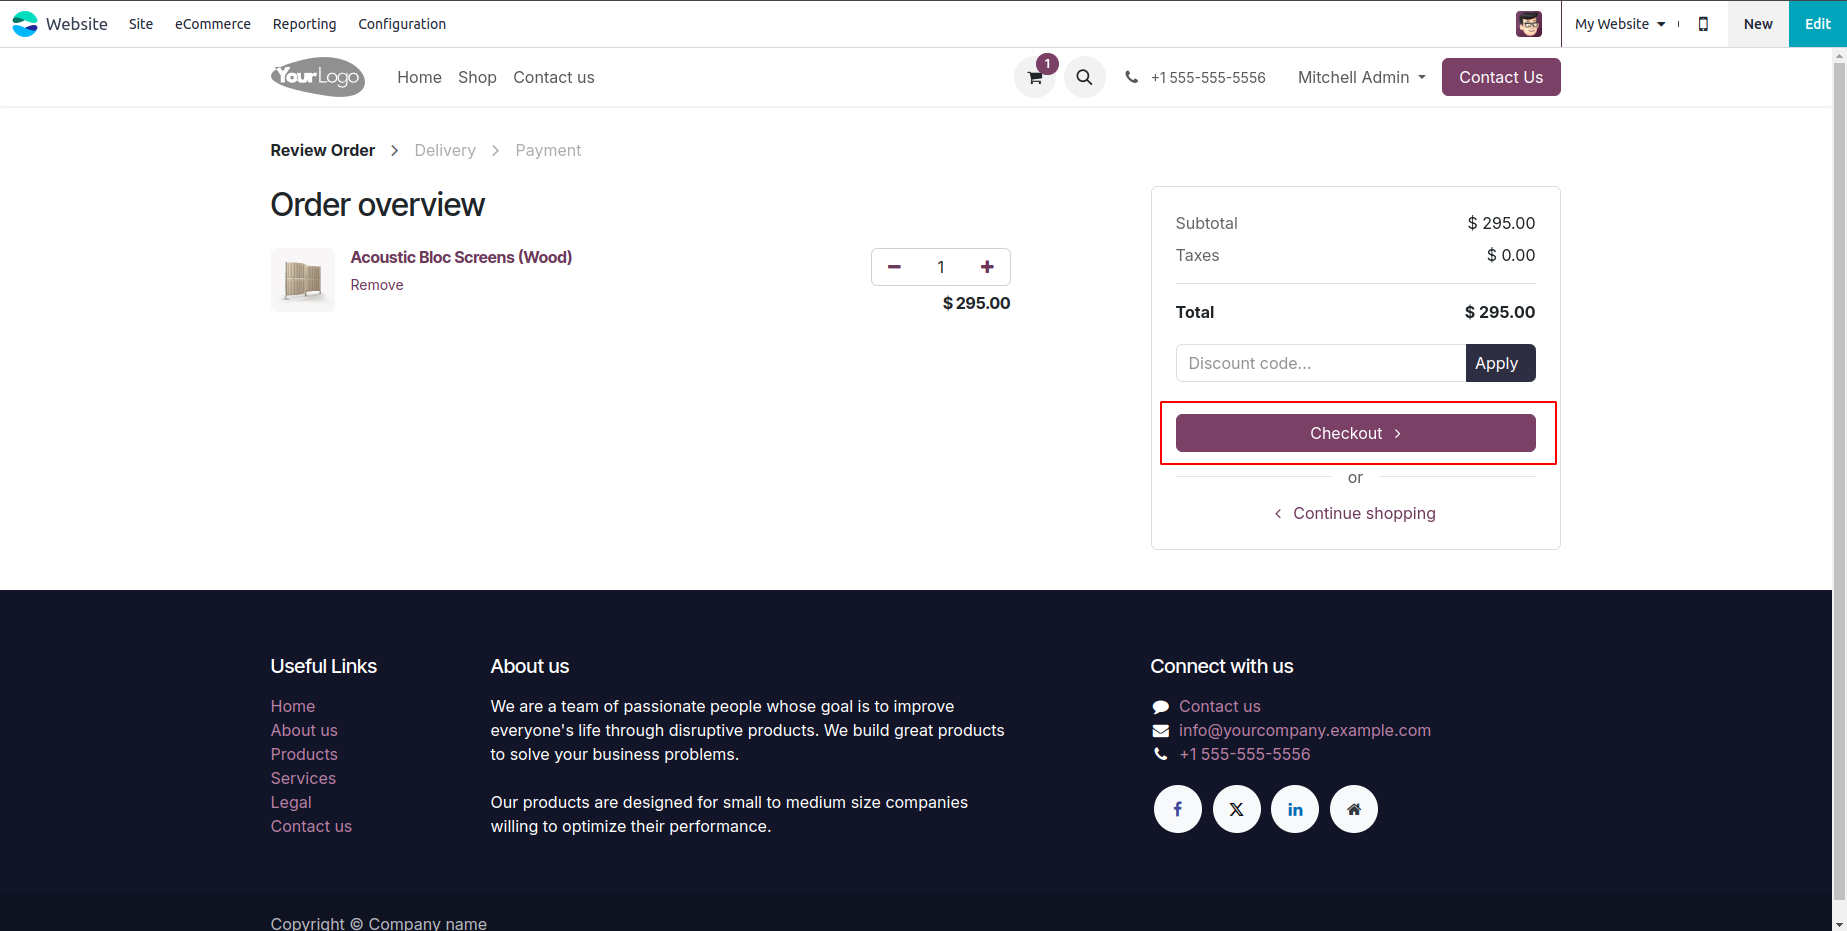
Task: Click the YourLogo site logo
Action: click(318, 77)
